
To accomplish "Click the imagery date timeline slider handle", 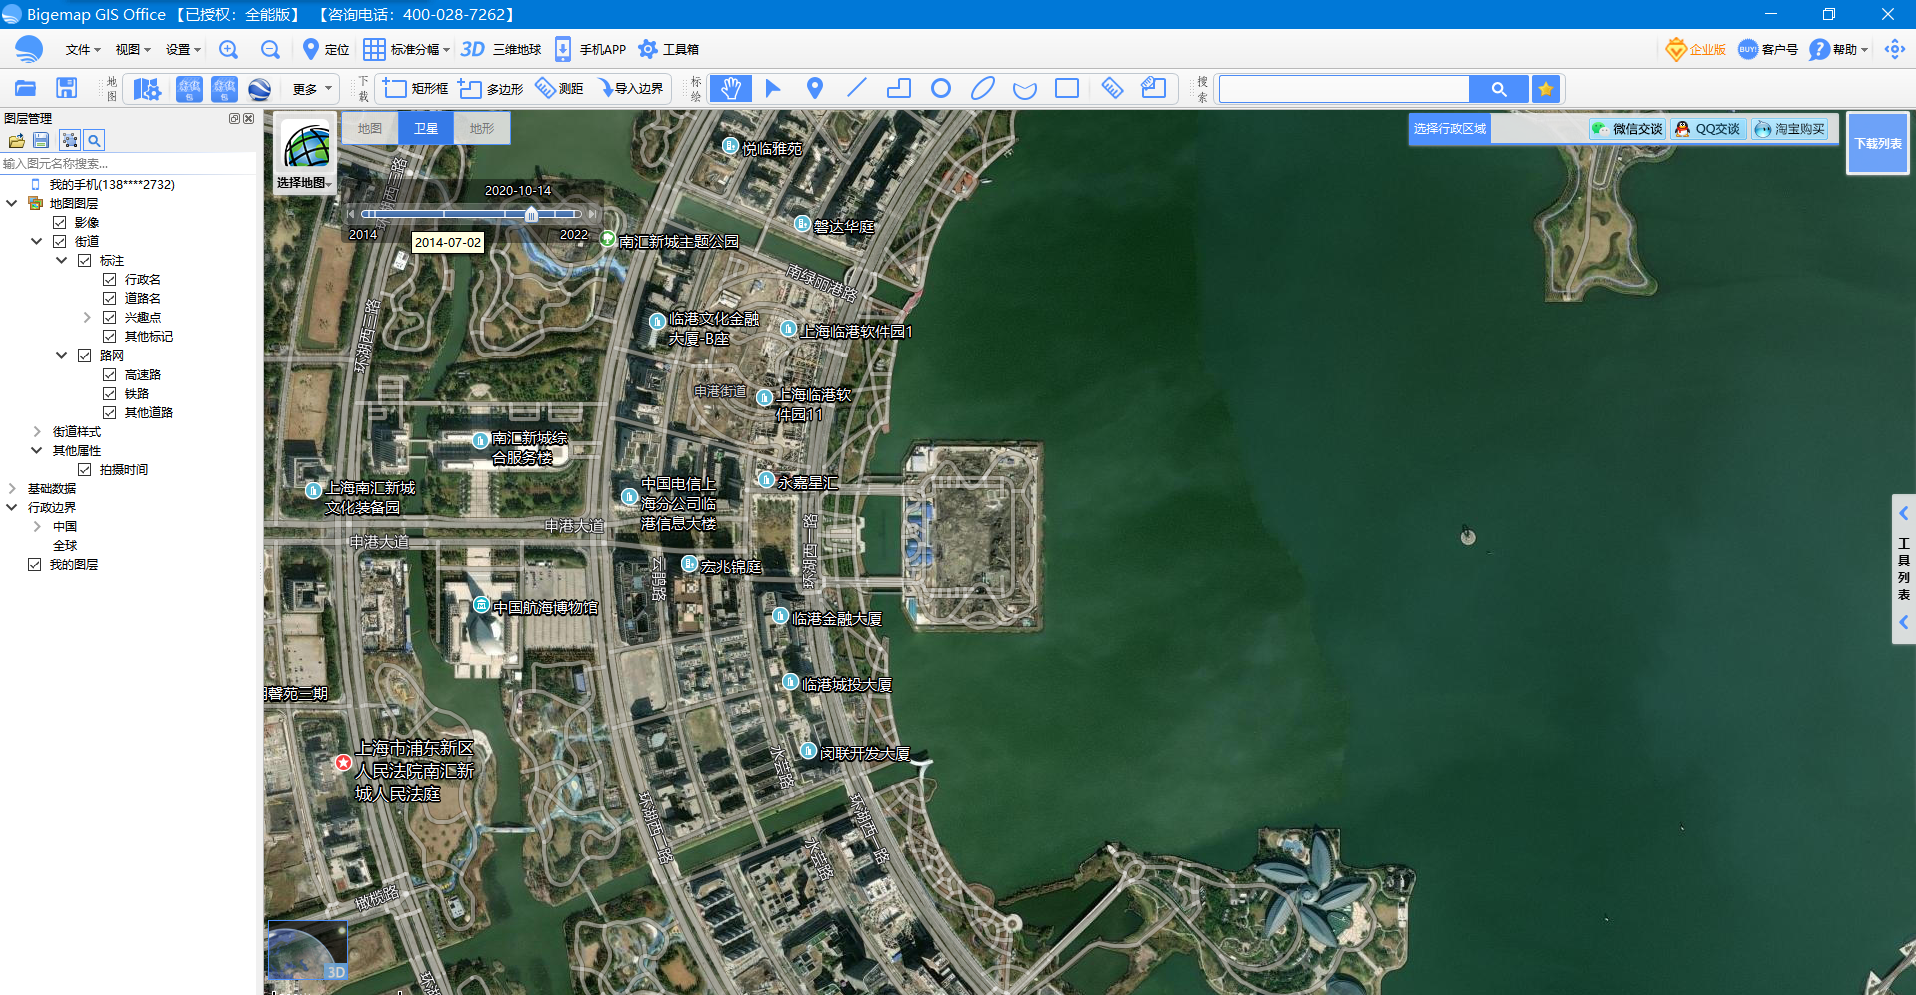I will pyautogui.click(x=531, y=214).
